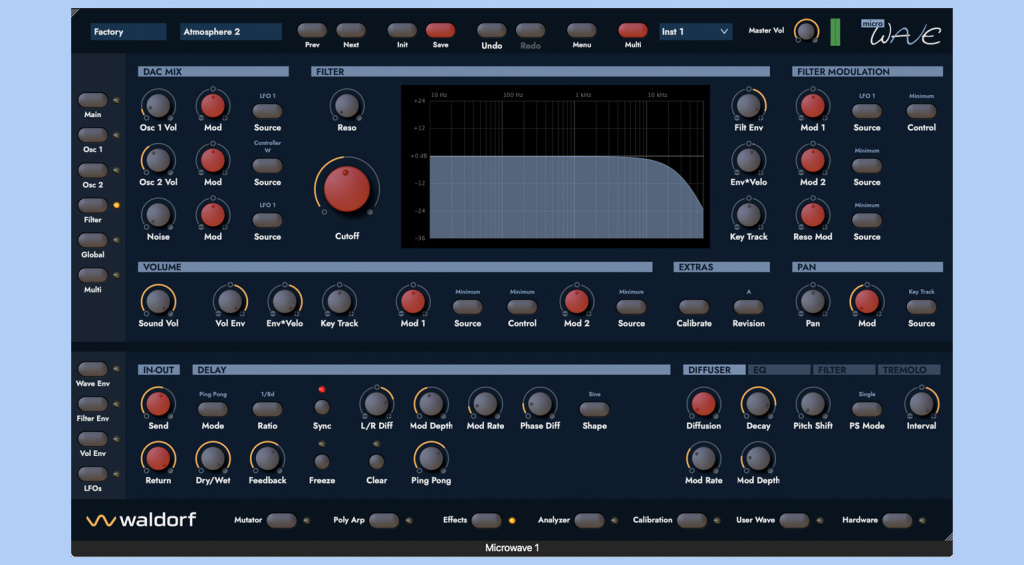Screen dimensions: 1024x565
Task: Open the Wave Env page
Action: (93, 369)
